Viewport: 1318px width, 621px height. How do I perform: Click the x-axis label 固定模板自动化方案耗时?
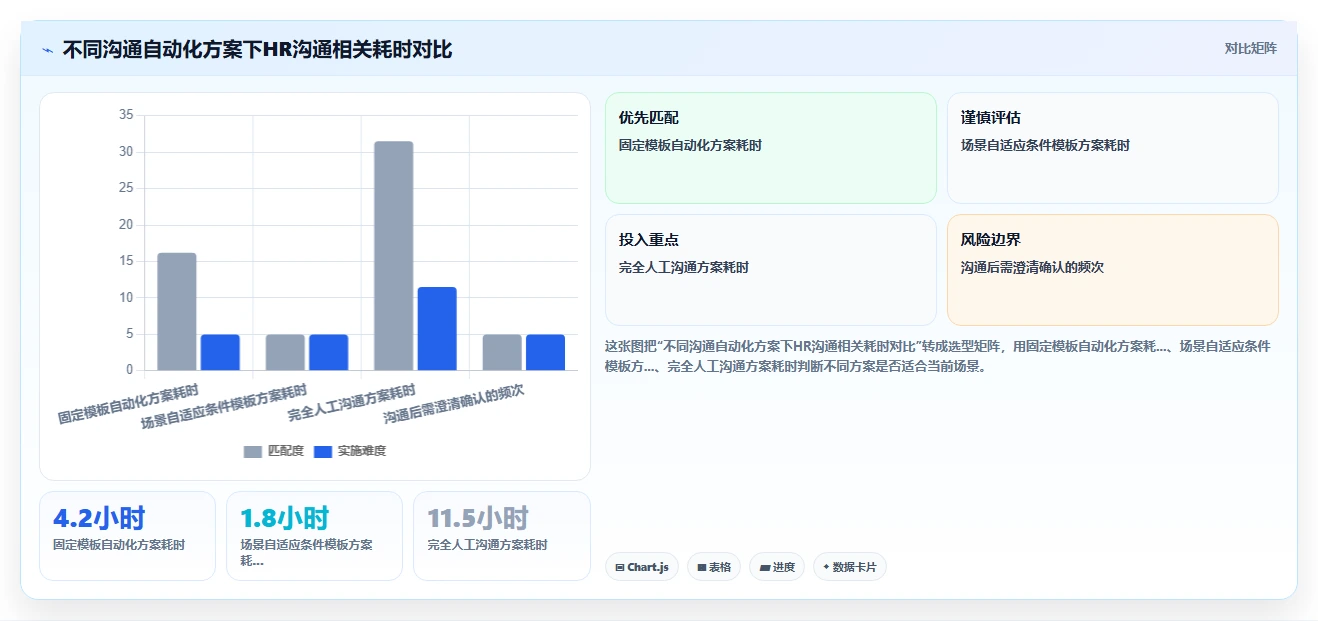pyautogui.click(x=128, y=404)
